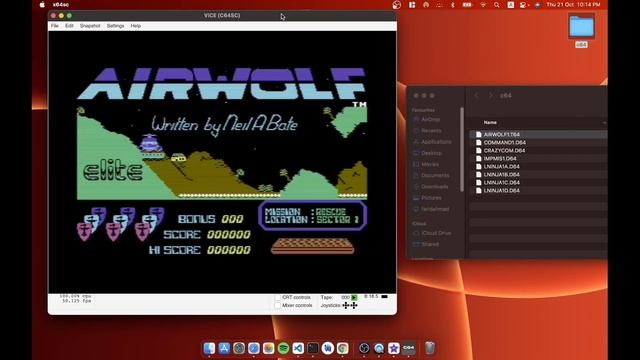Click the drive 8 LED indicator
Viewport: 640px width, 360px height.
(x=384, y=297)
